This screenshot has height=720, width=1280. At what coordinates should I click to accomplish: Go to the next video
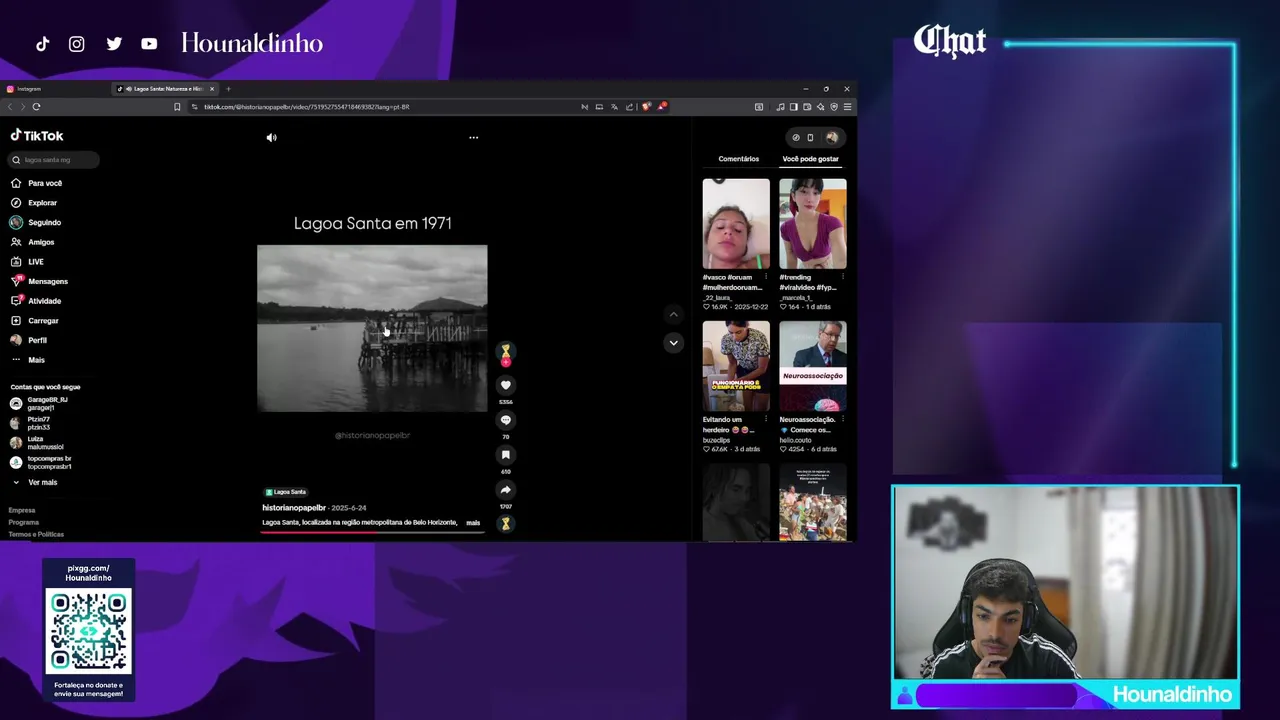[x=673, y=343]
